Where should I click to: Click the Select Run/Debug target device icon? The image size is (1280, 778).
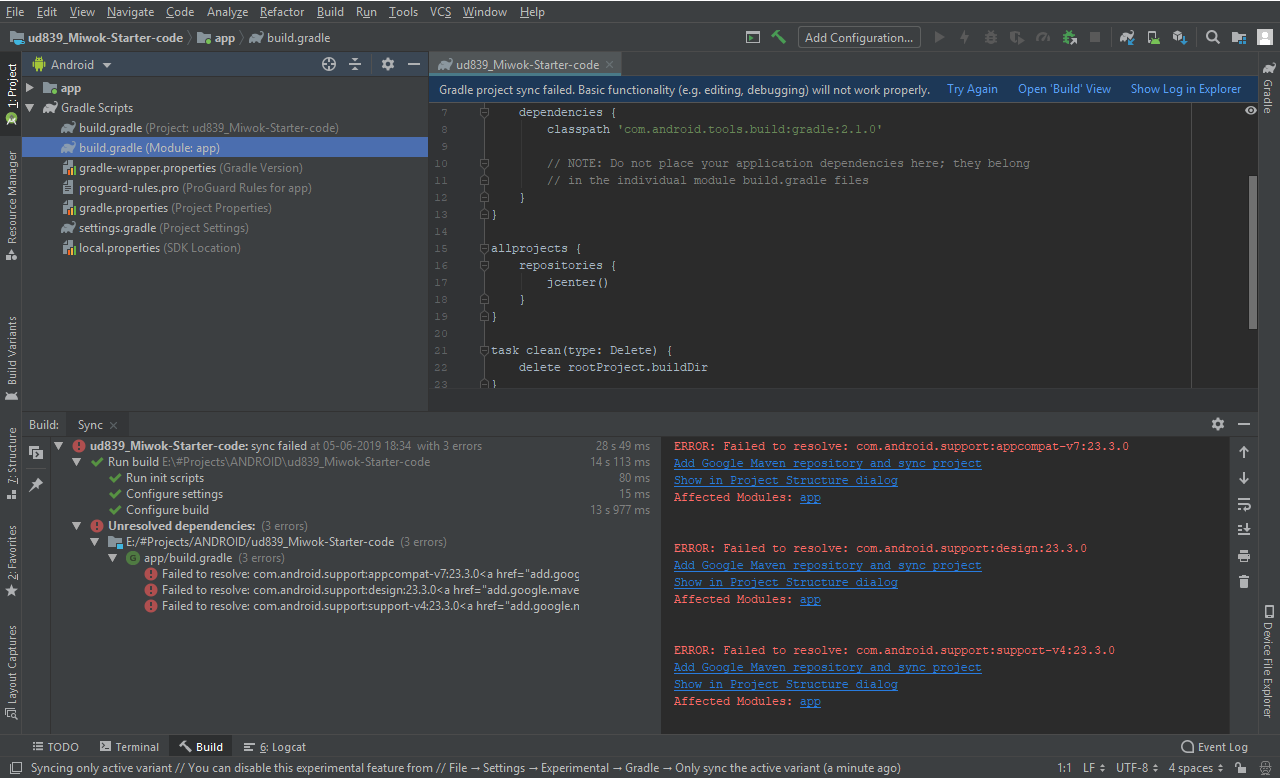753,37
